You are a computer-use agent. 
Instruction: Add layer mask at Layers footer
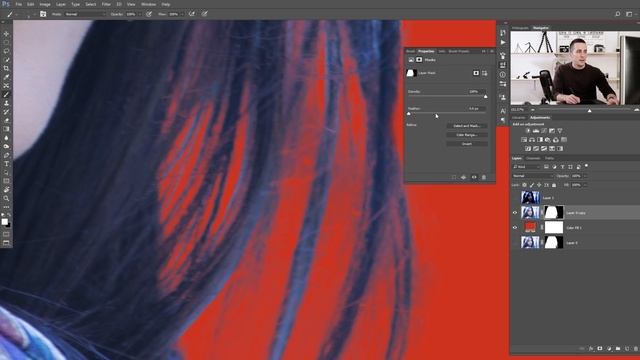click(x=600, y=349)
